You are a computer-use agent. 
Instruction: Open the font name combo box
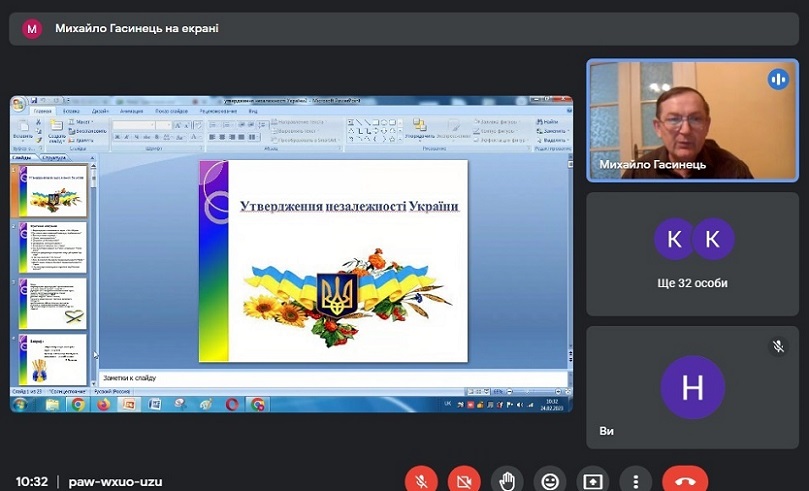pos(134,125)
